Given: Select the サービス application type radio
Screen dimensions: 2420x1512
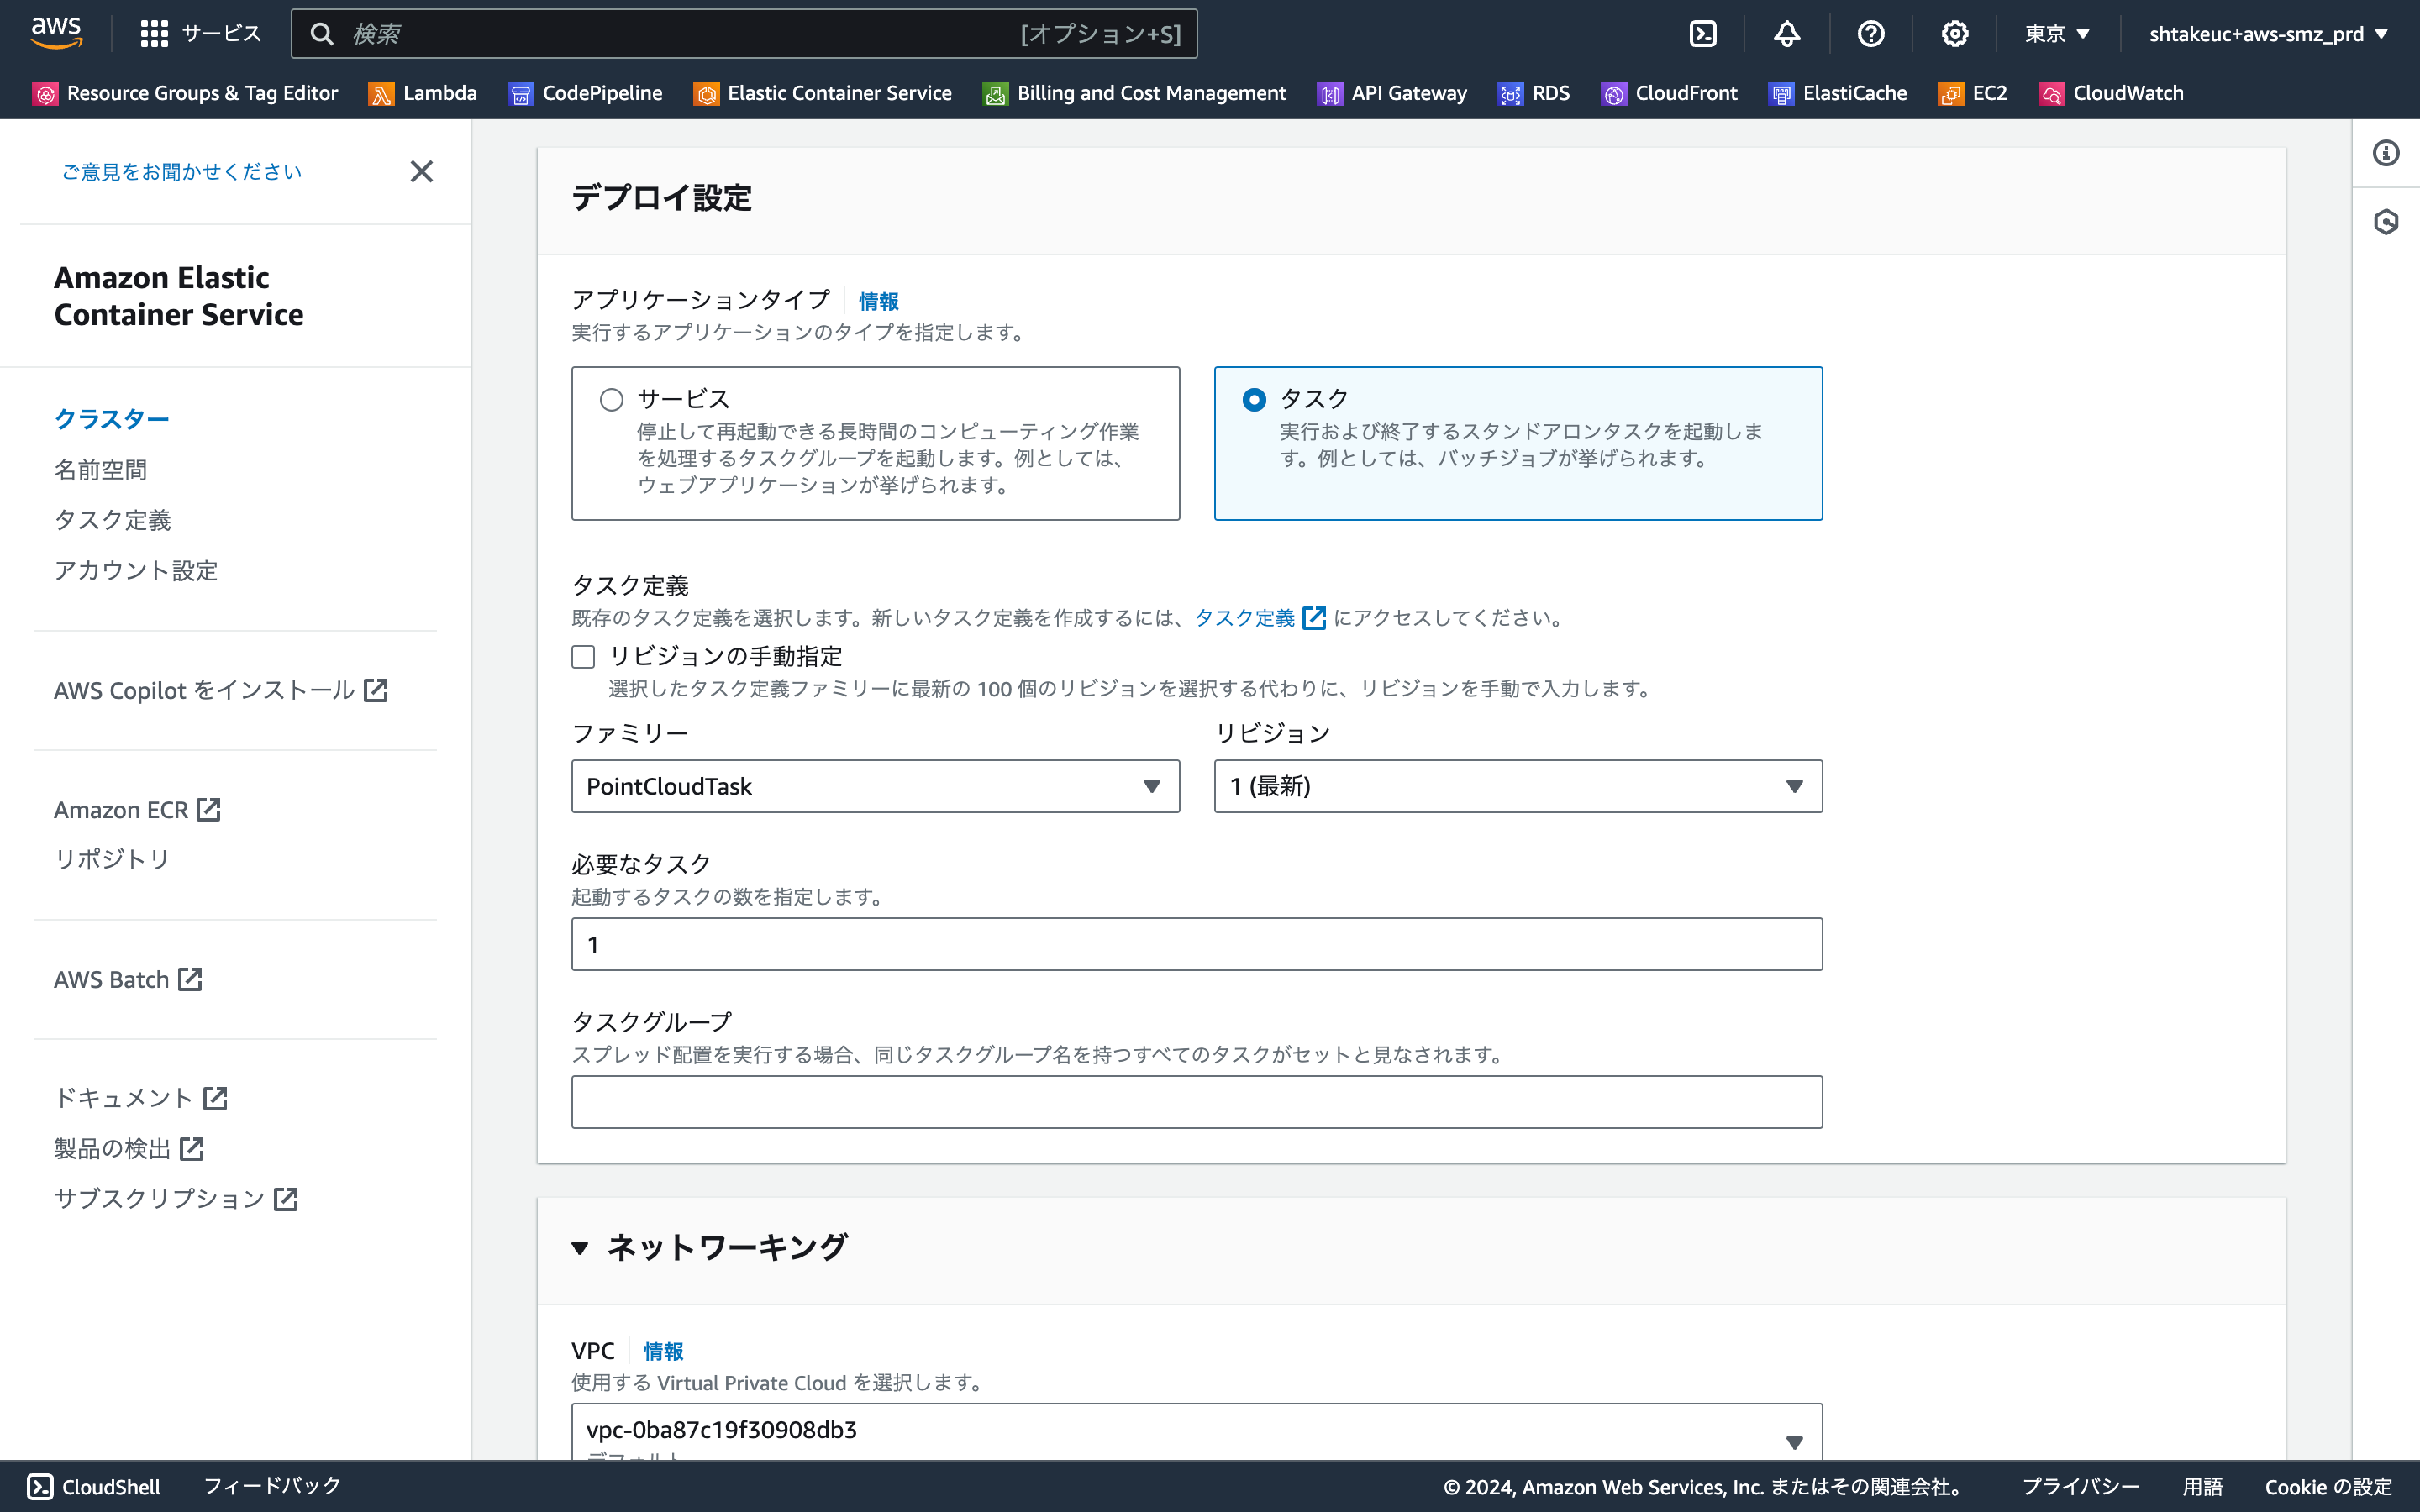Looking at the screenshot, I should coord(611,400).
